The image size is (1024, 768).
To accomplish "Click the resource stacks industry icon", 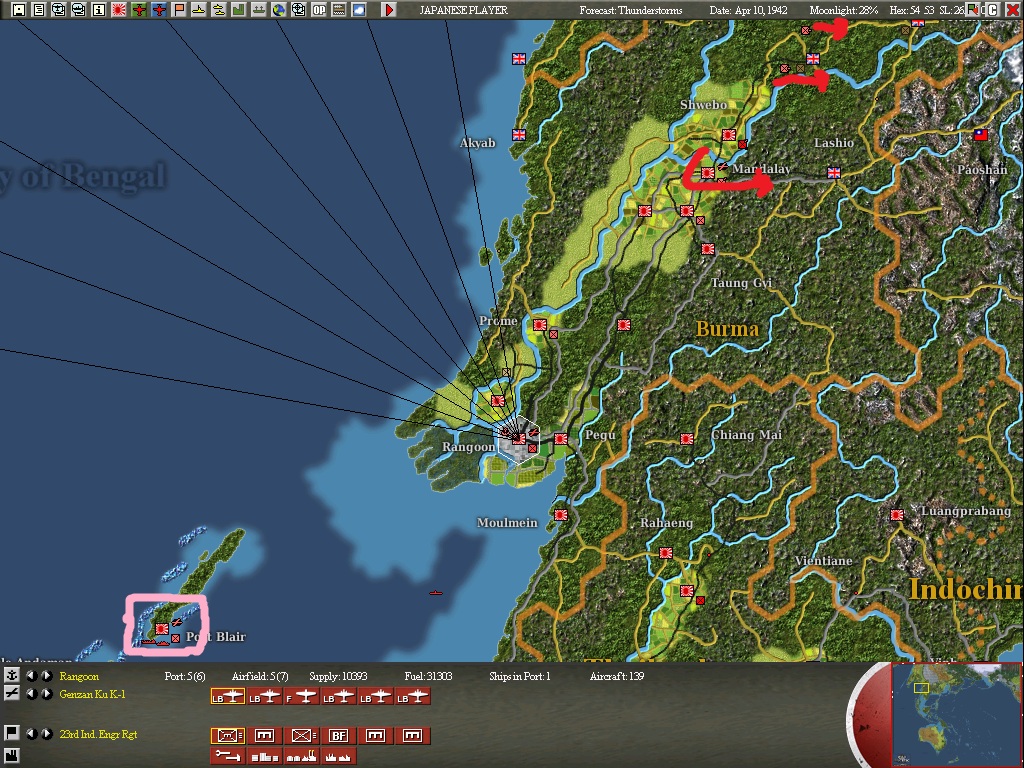I will tap(264, 756).
